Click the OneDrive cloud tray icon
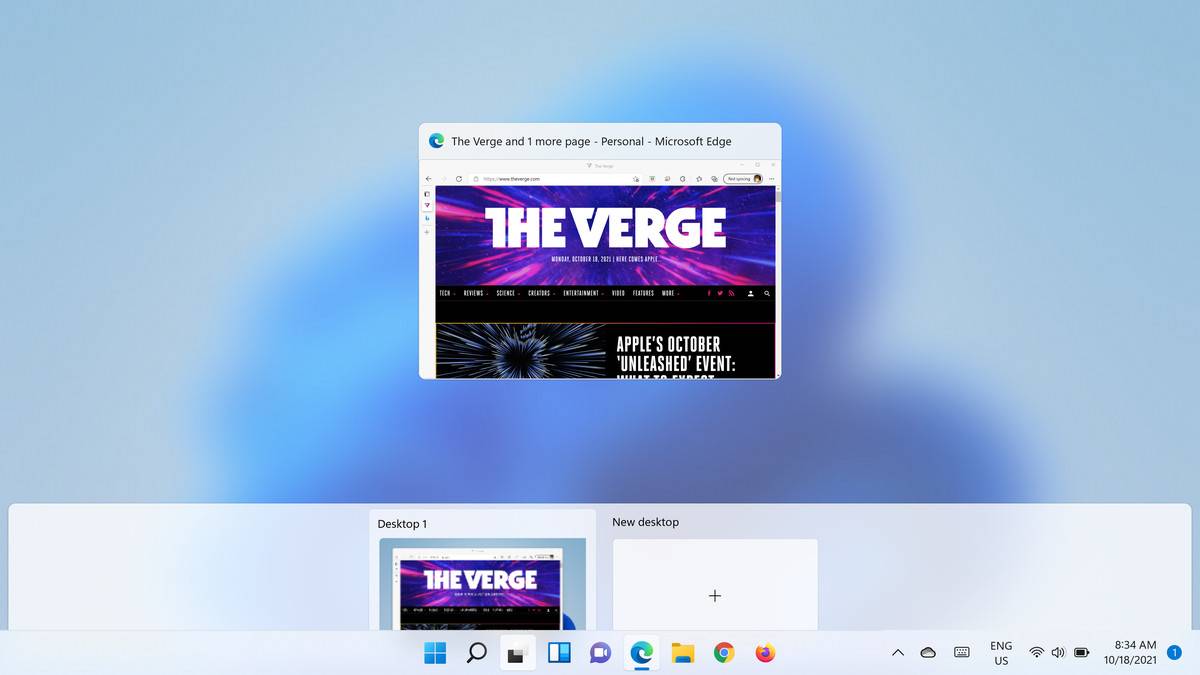This screenshot has width=1200, height=675. coord(928,653)
